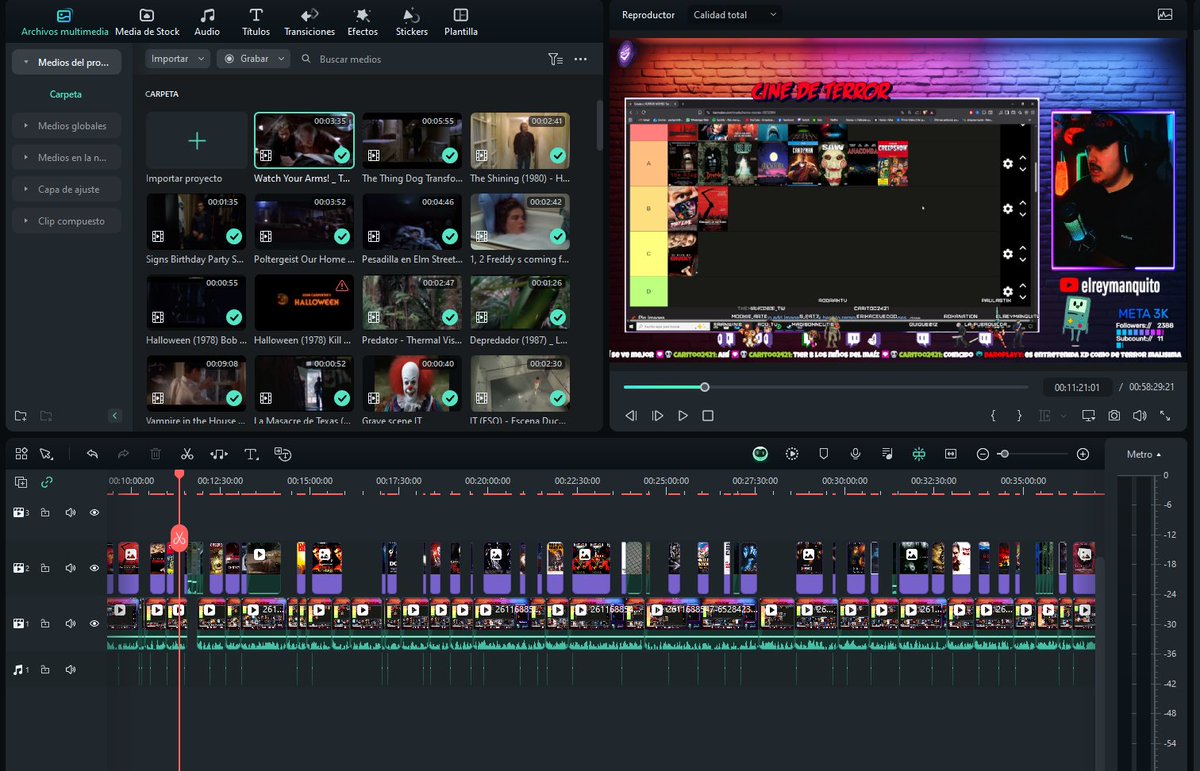Take a snapshot of the preview
The height and width of the screenshot is (771, 1200).
(x=1114, y=415)
